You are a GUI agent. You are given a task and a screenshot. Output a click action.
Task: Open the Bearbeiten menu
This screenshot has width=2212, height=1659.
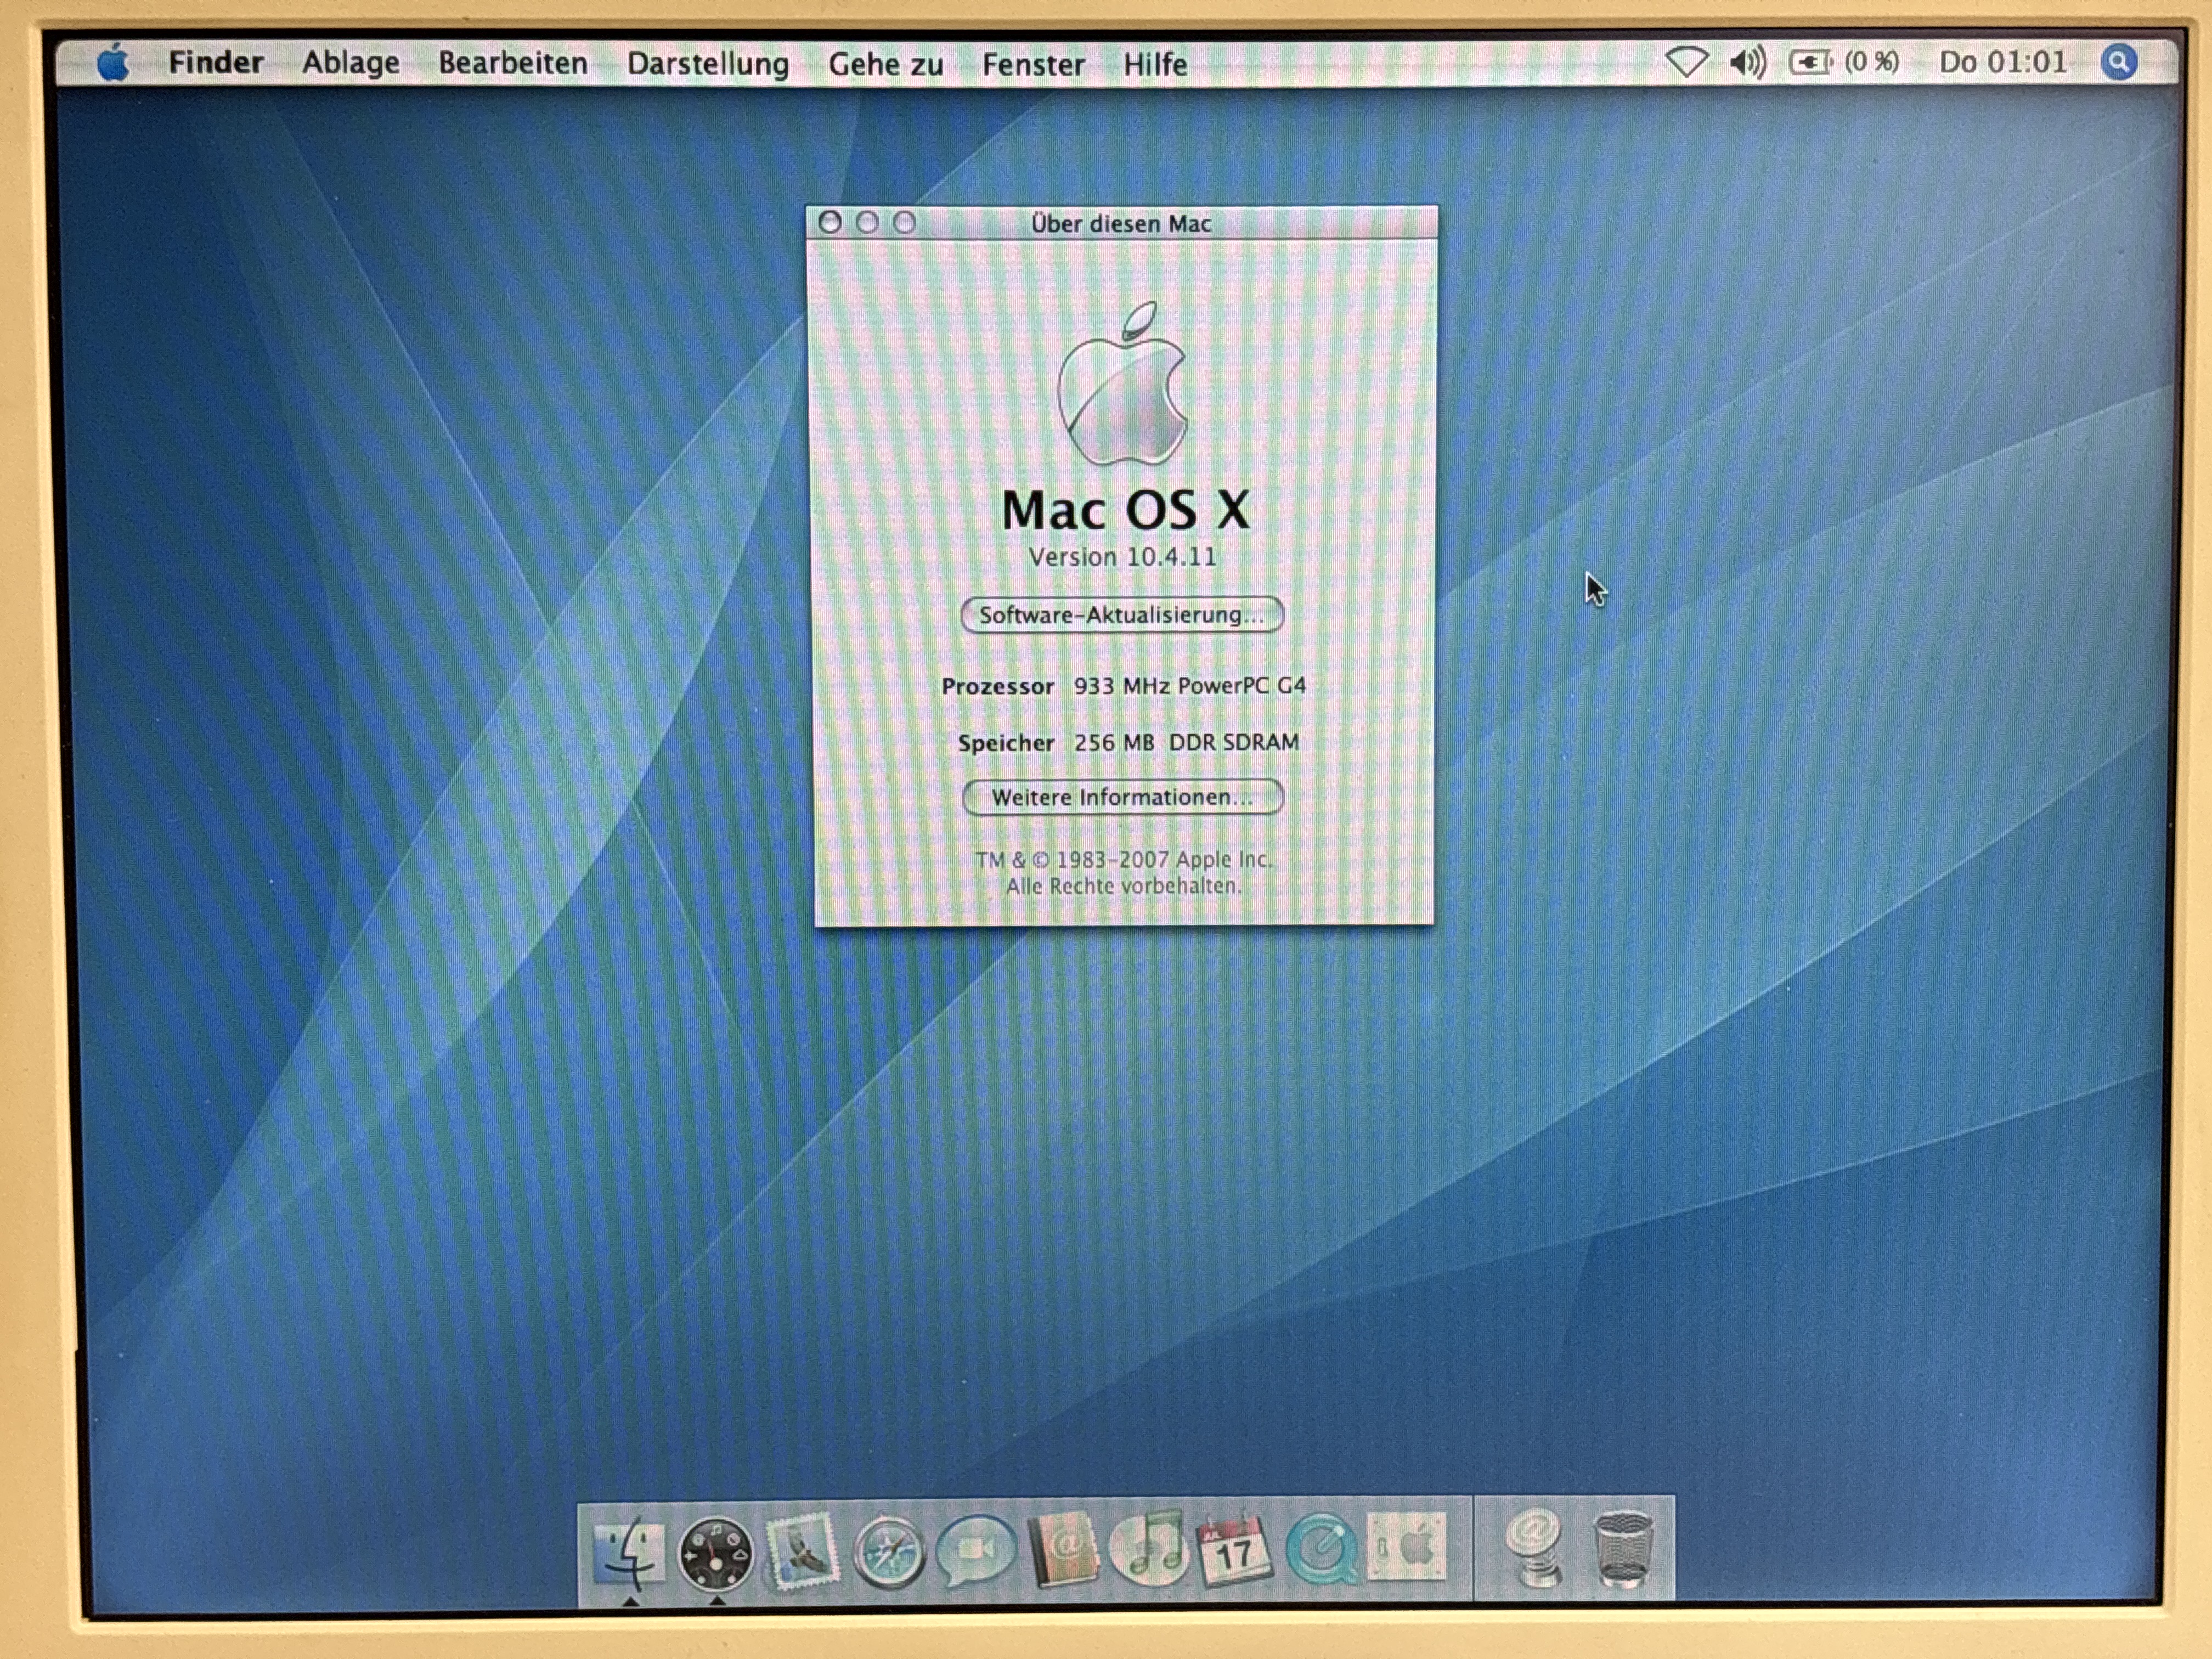pyautogui.click(x=513, y=63)
